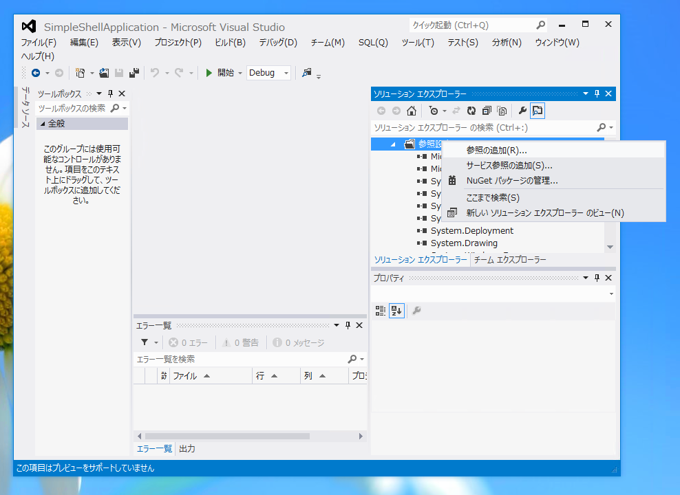Select サービス参照の追加(S)... menu item
The width and height of the screenshot is (680, 495).
pyautogui.click(x=553, y=166)
